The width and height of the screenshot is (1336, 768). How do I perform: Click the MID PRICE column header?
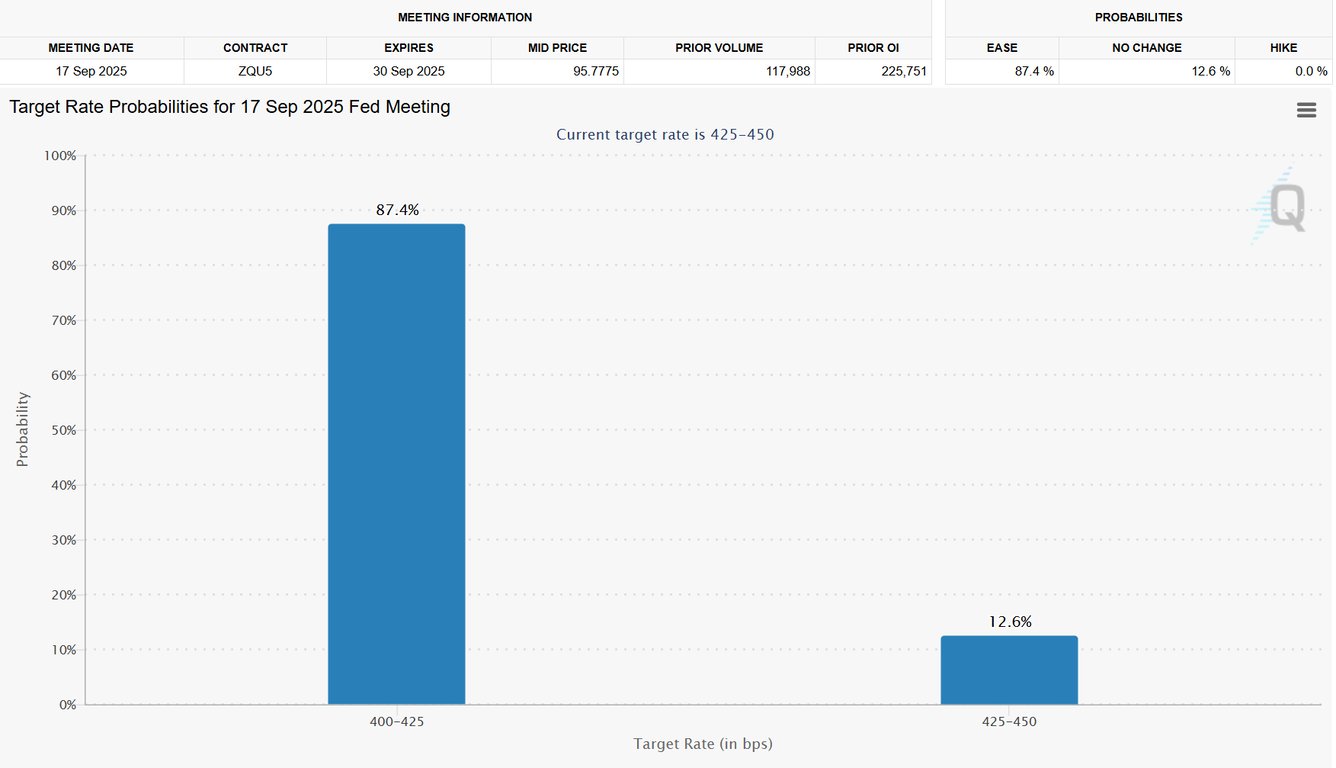click(x=557, y=47)
